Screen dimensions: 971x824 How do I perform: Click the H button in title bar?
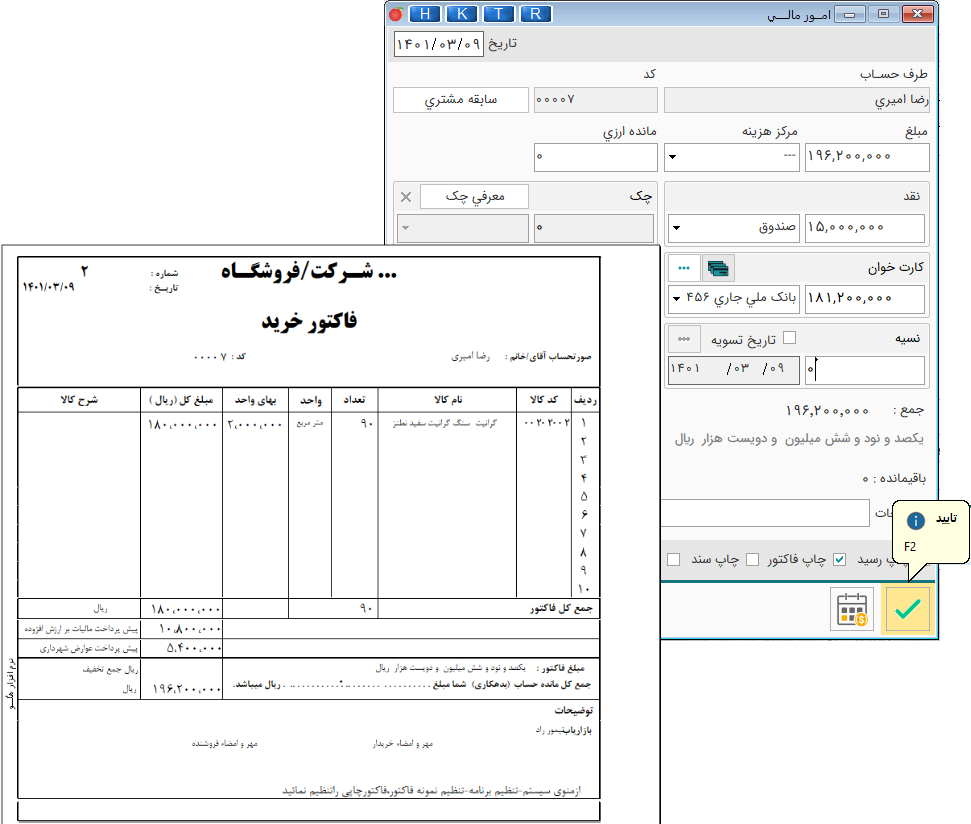point(427,13)
